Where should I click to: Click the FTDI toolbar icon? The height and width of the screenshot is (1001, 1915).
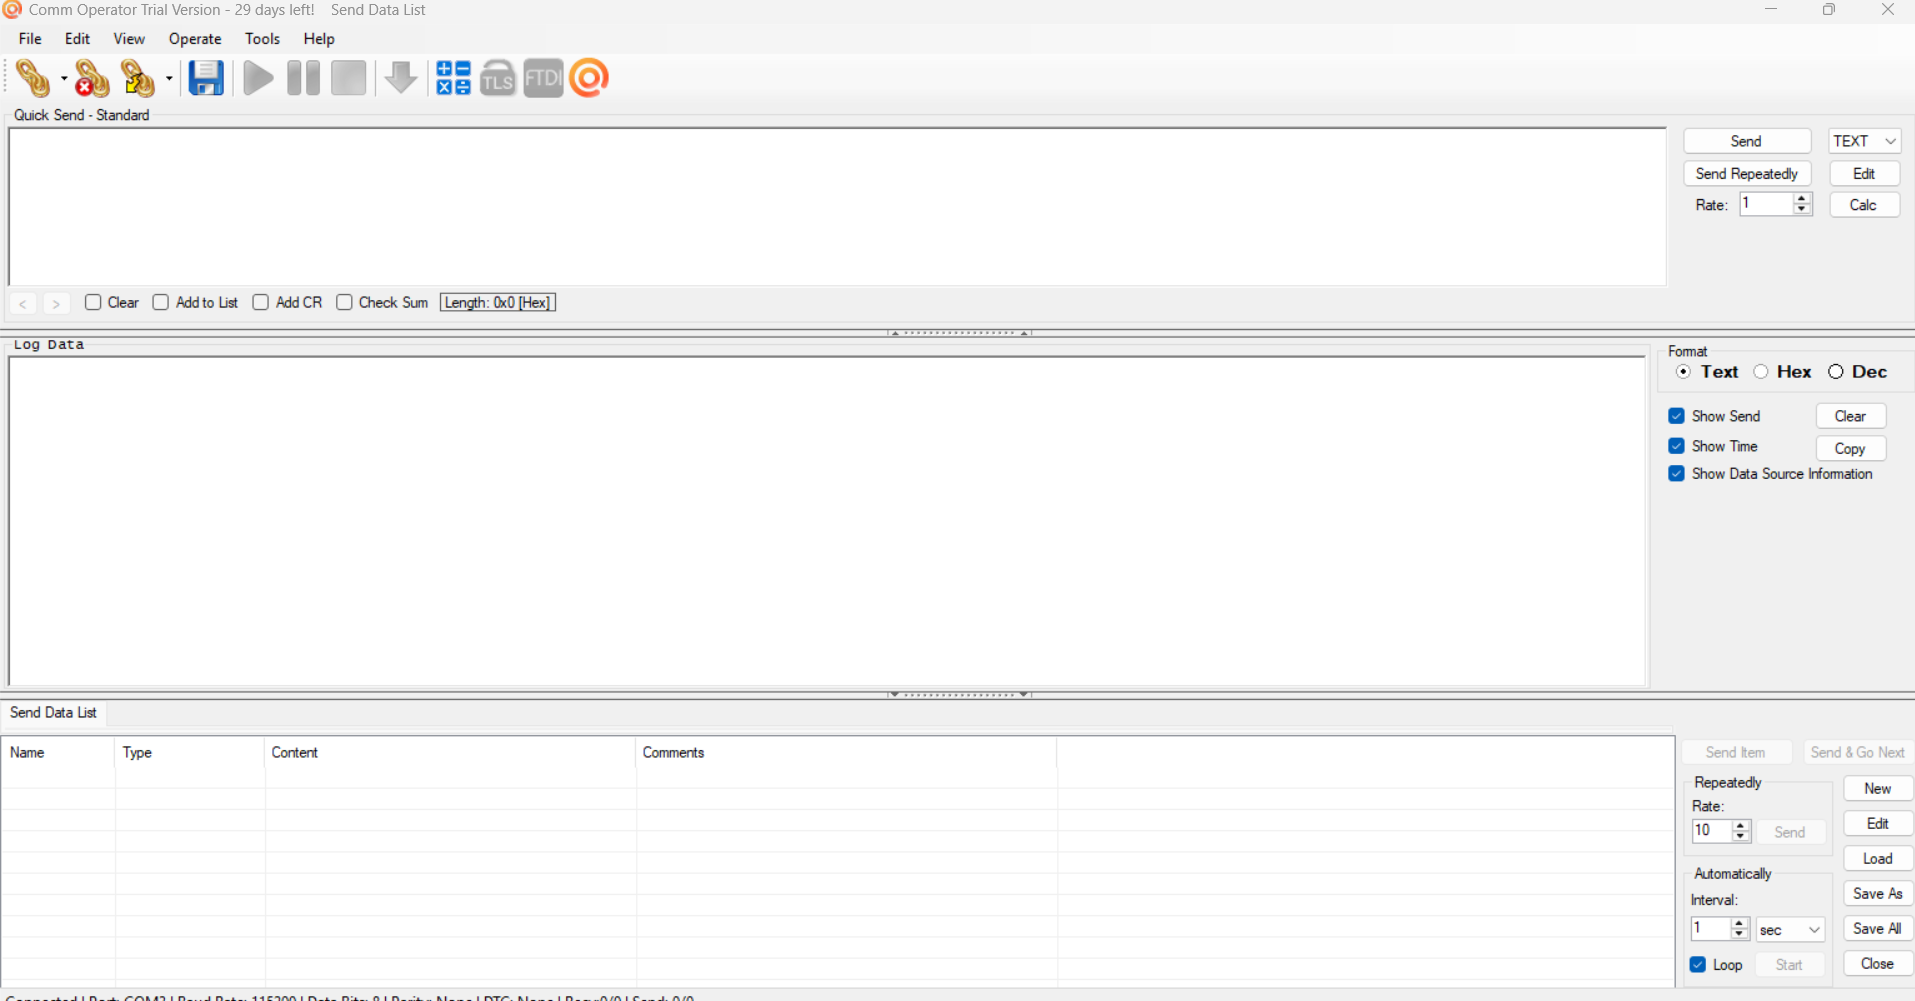coord(543,78)
